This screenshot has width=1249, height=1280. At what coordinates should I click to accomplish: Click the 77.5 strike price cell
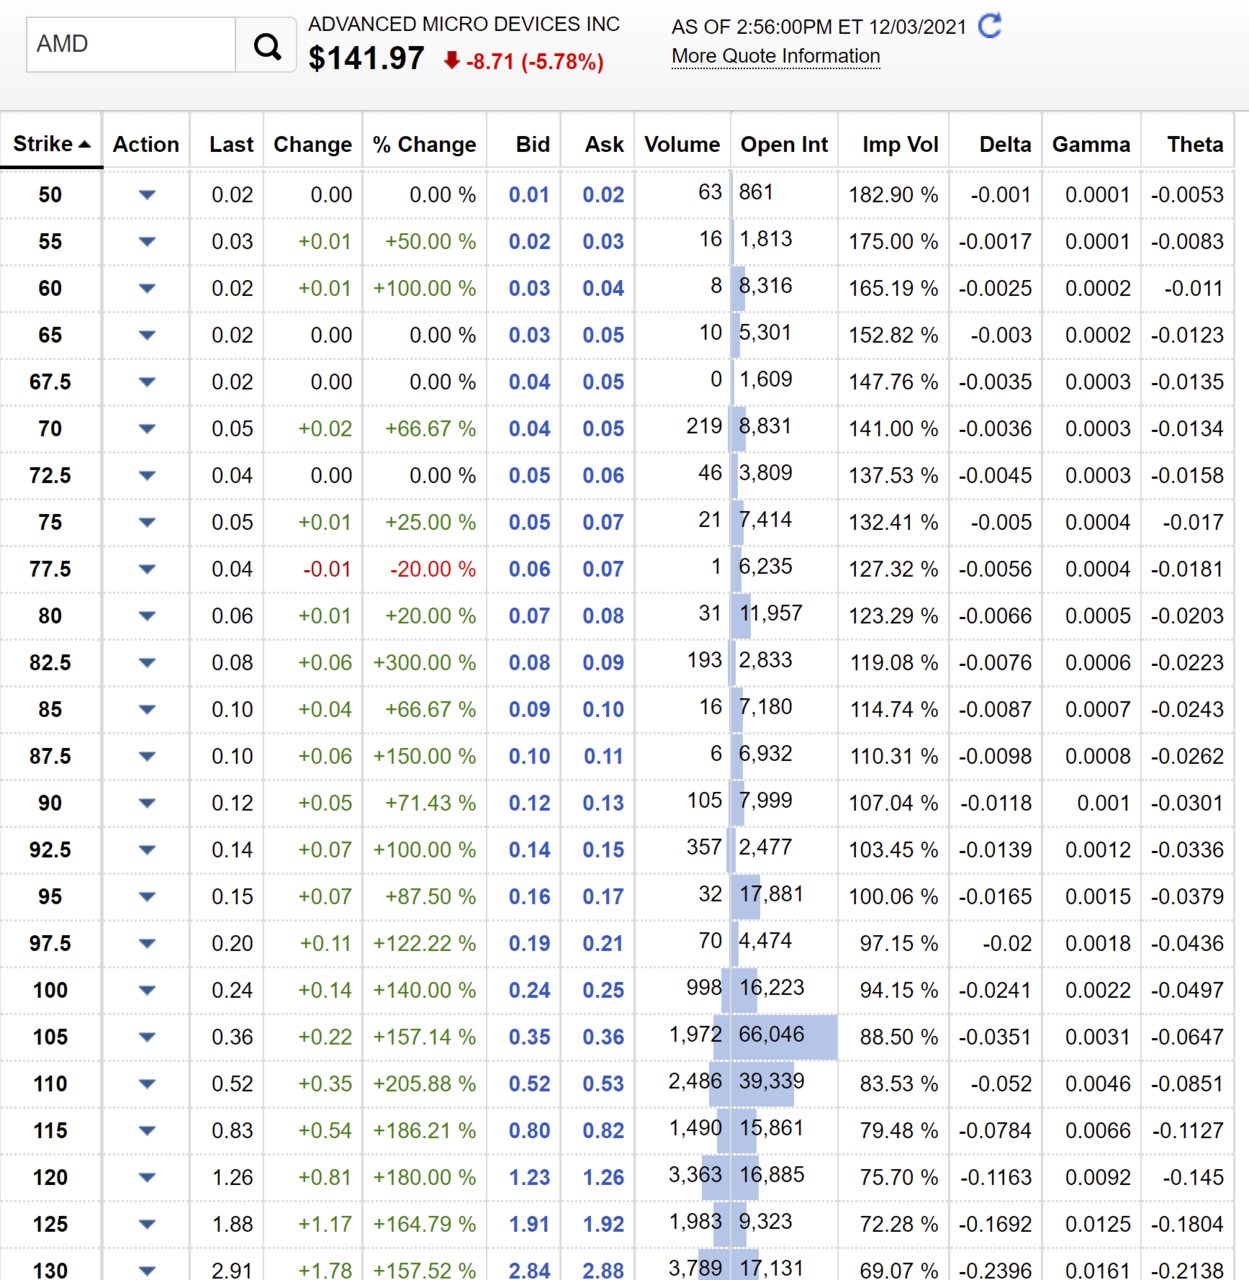point(50,569)
